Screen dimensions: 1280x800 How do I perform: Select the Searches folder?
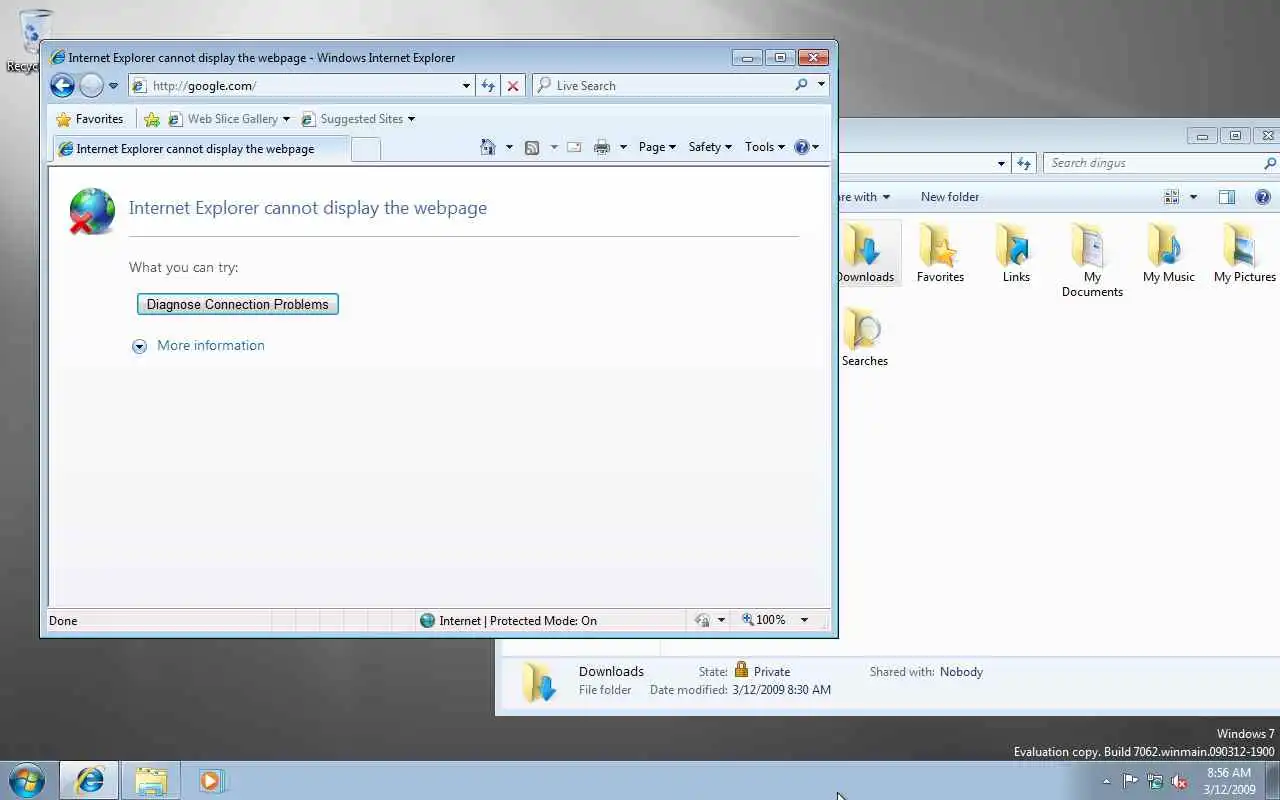pyautogui.click(x=865, y=337)
